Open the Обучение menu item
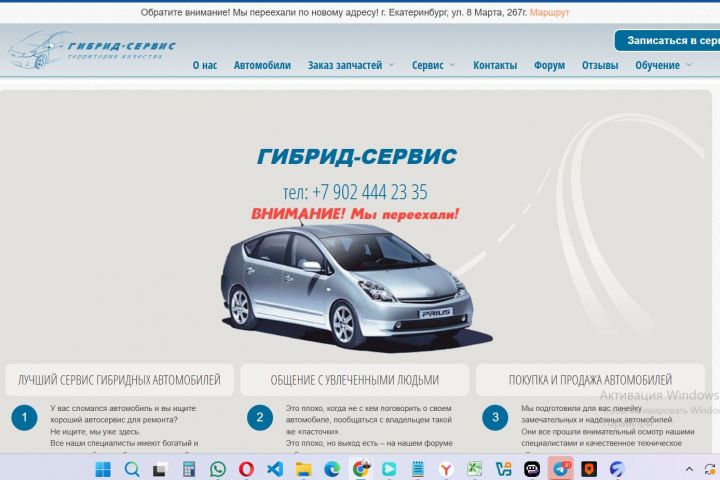This screenshot has height=480, width=720. click(x=657, y=65)
